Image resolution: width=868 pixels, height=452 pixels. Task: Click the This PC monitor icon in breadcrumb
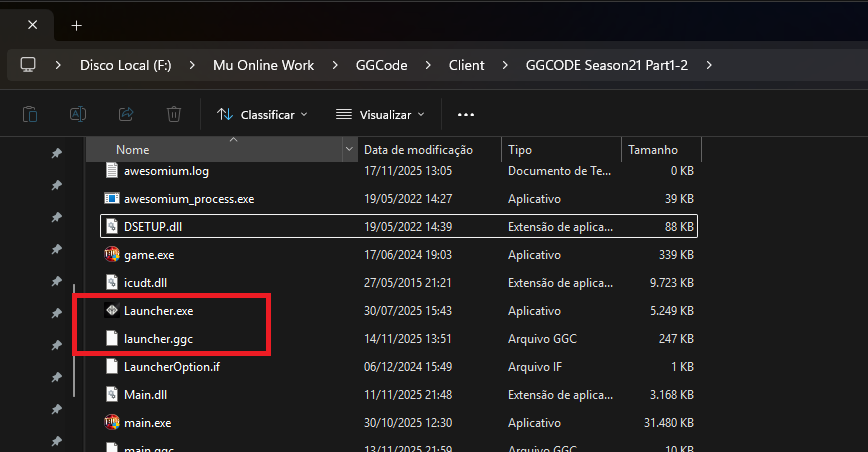(x=28, y=65)
